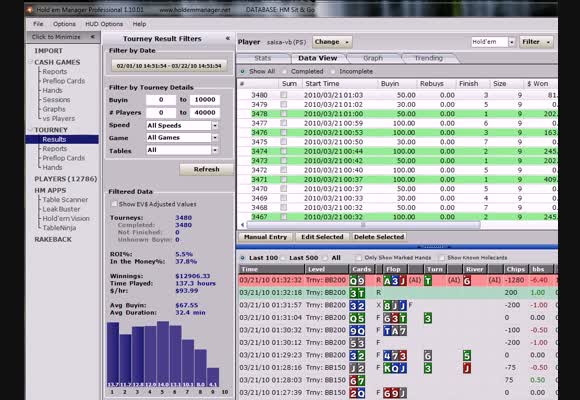Open the Help menu
Viewport: 580px width, 400px height.
139,24
